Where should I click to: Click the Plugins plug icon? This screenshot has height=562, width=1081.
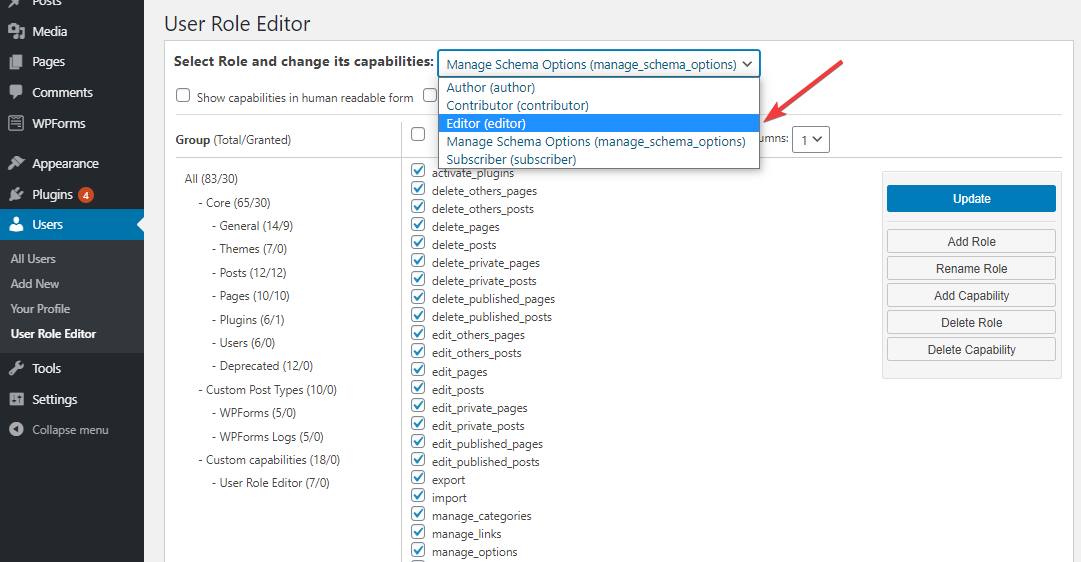coord(17,194)
